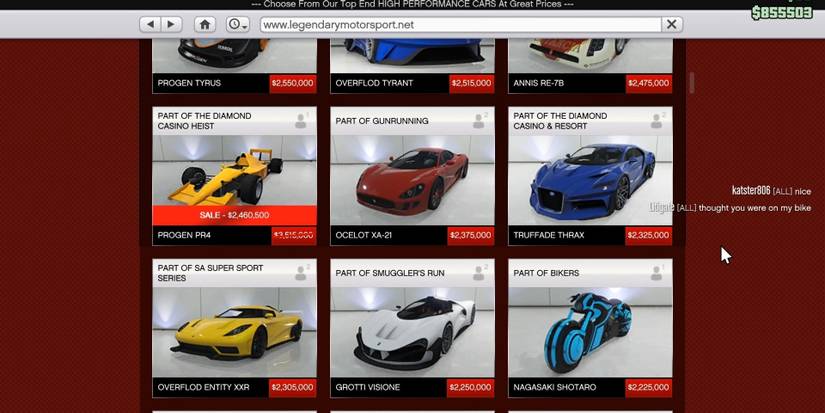Screen dimensions: 825x413
Task: Go forward with the browser forward arrow
Action: click(172, 24)
